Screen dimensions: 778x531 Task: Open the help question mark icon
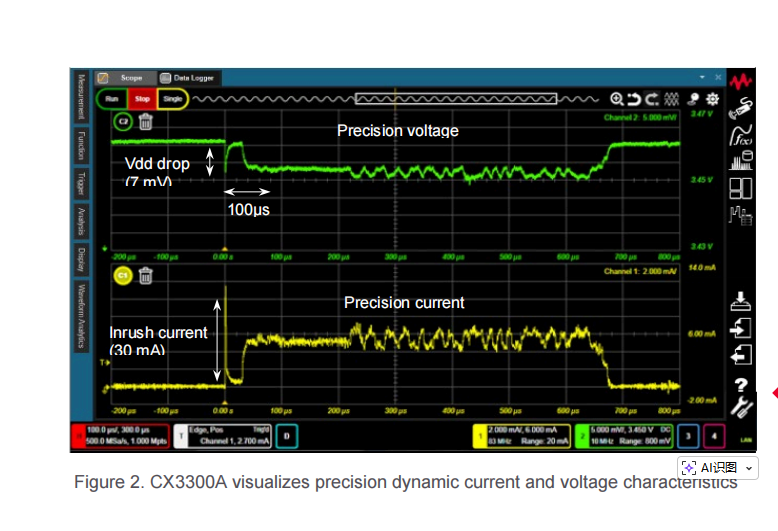coord(741,385)
